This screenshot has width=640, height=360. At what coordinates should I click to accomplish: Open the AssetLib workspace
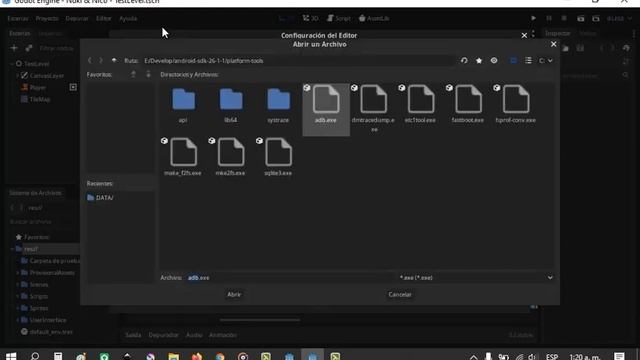point(374,18)
